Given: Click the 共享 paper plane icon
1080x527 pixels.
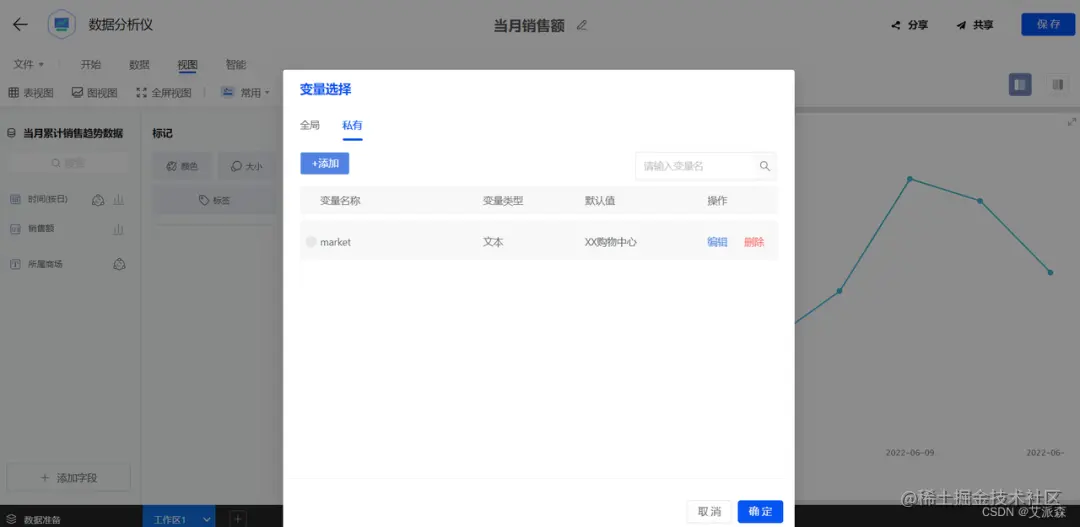Looking at the screenshot, I should (x=962, y=25).
